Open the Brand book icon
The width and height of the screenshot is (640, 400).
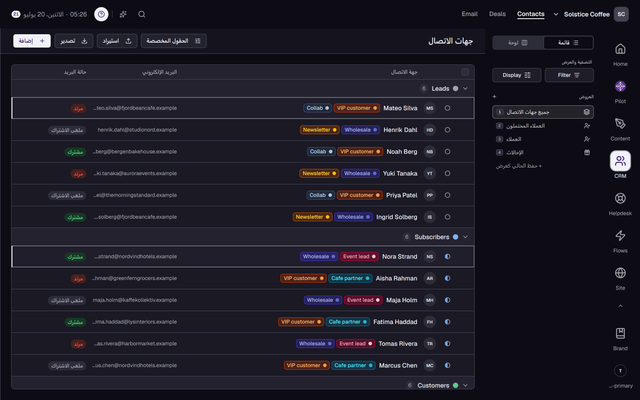620,338
